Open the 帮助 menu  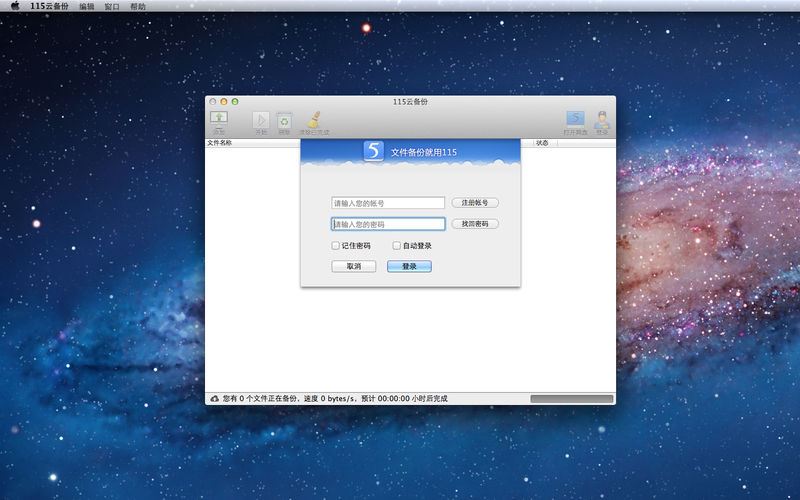point(138,6)
